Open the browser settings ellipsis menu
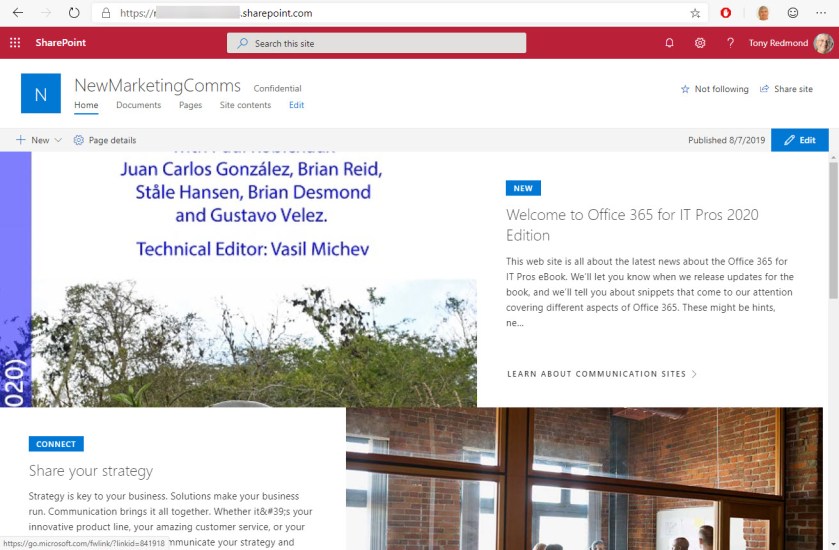 coord(821,13)
